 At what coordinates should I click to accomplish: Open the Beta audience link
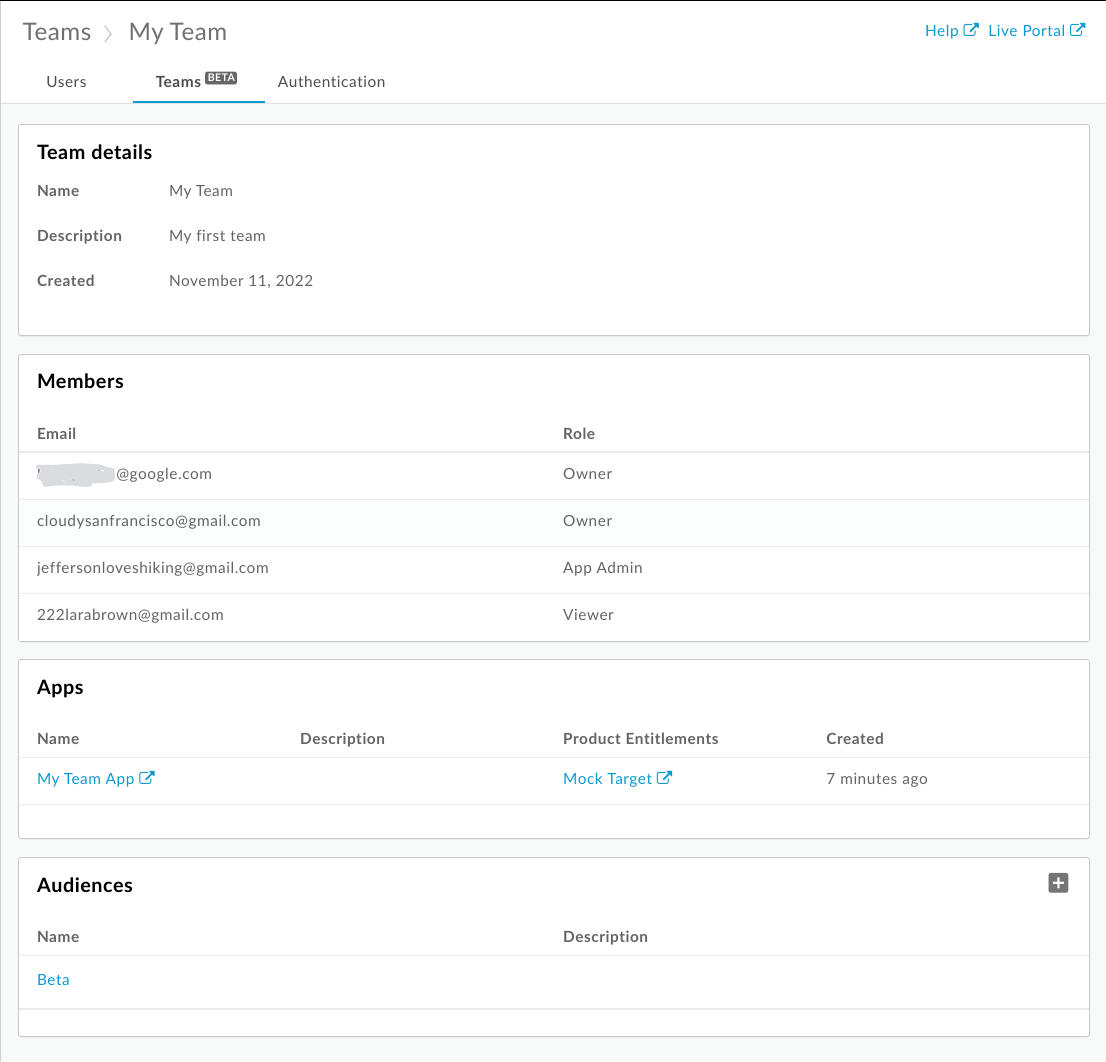(53, 980)
